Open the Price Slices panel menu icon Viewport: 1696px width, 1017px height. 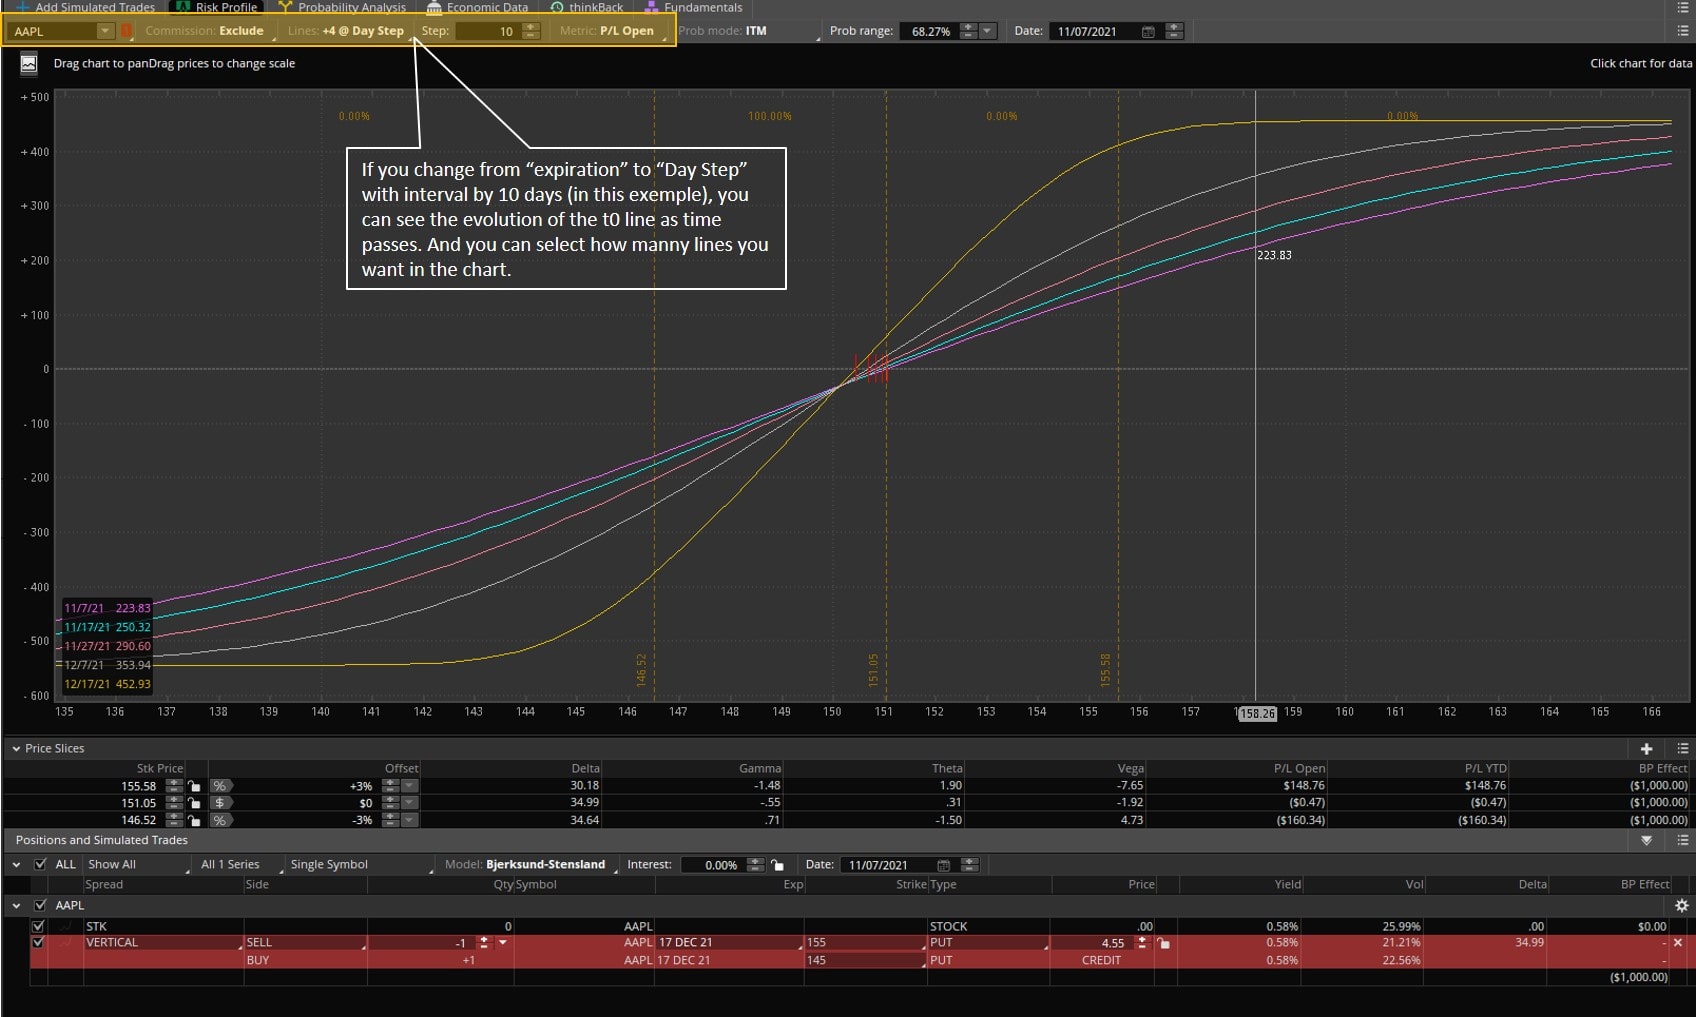(1682, 748)
